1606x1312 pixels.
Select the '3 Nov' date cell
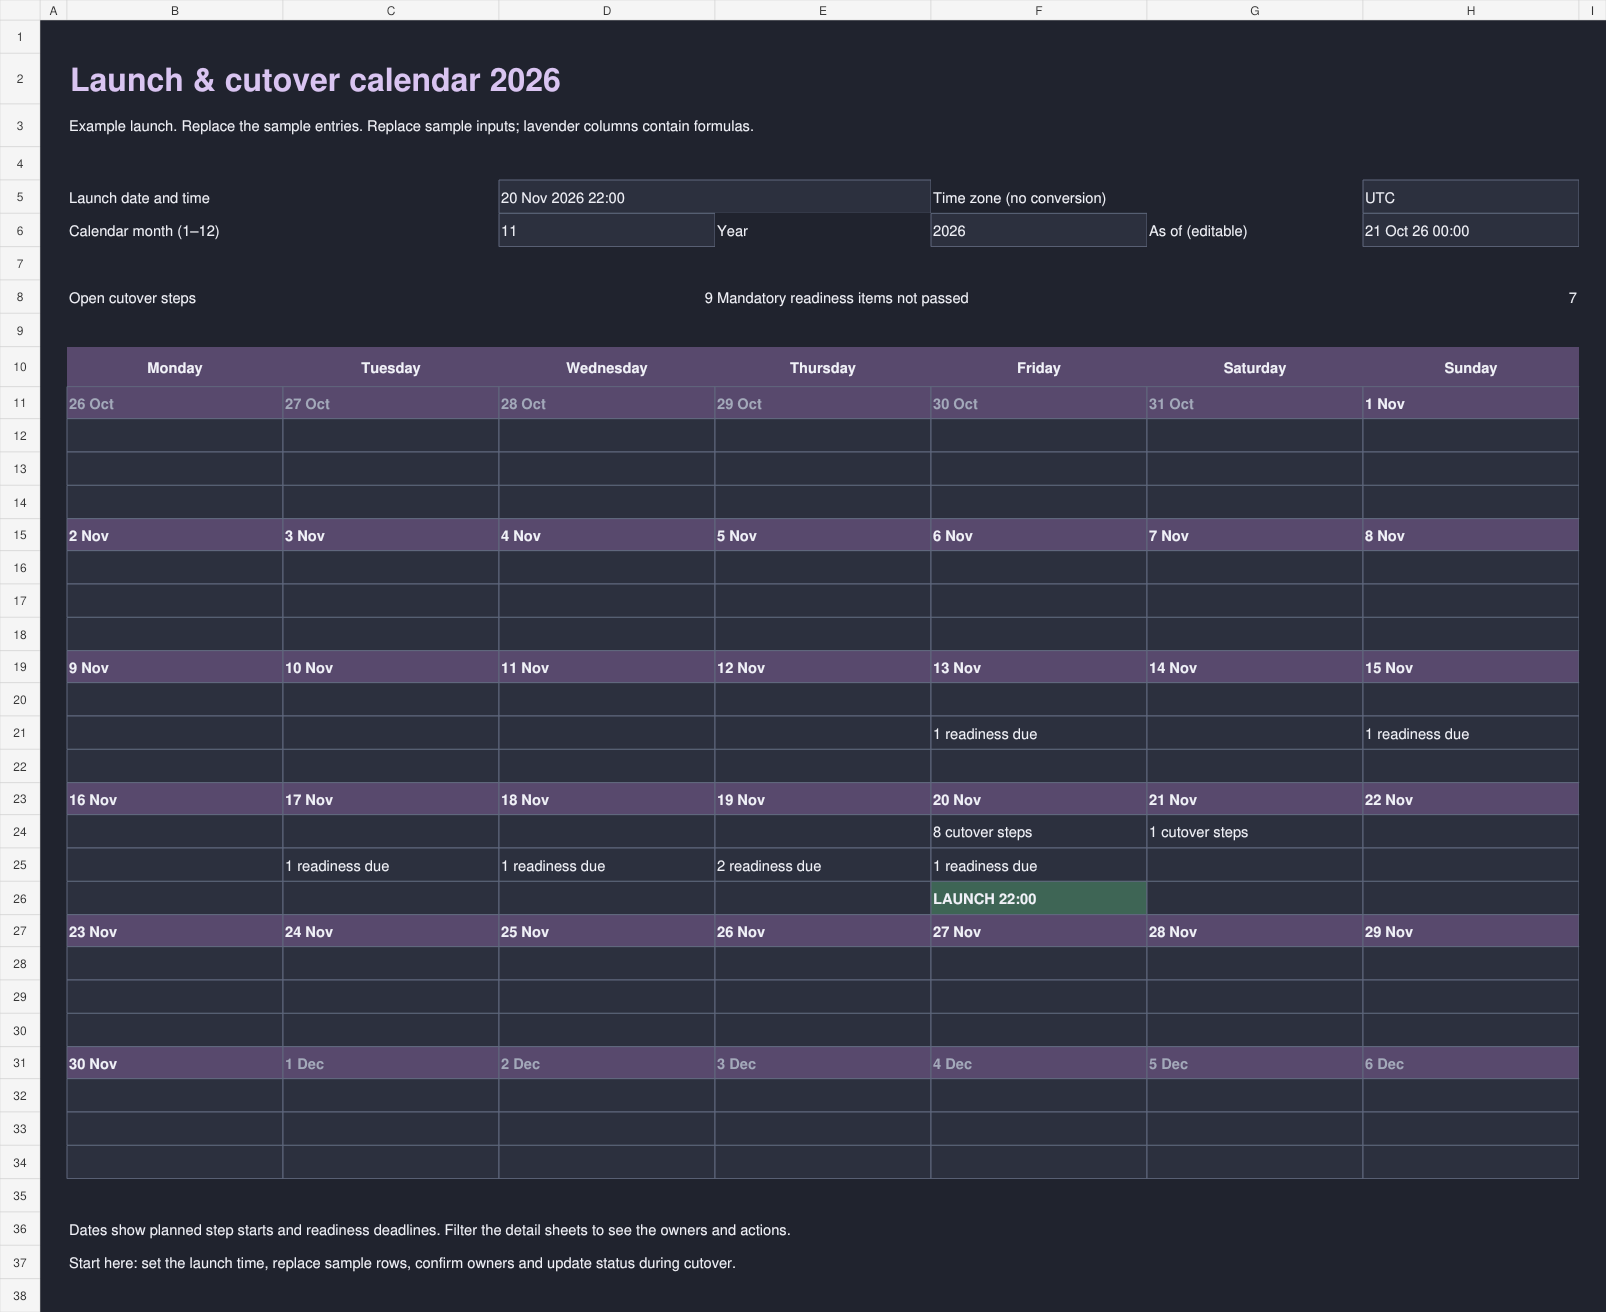[391, 535]
